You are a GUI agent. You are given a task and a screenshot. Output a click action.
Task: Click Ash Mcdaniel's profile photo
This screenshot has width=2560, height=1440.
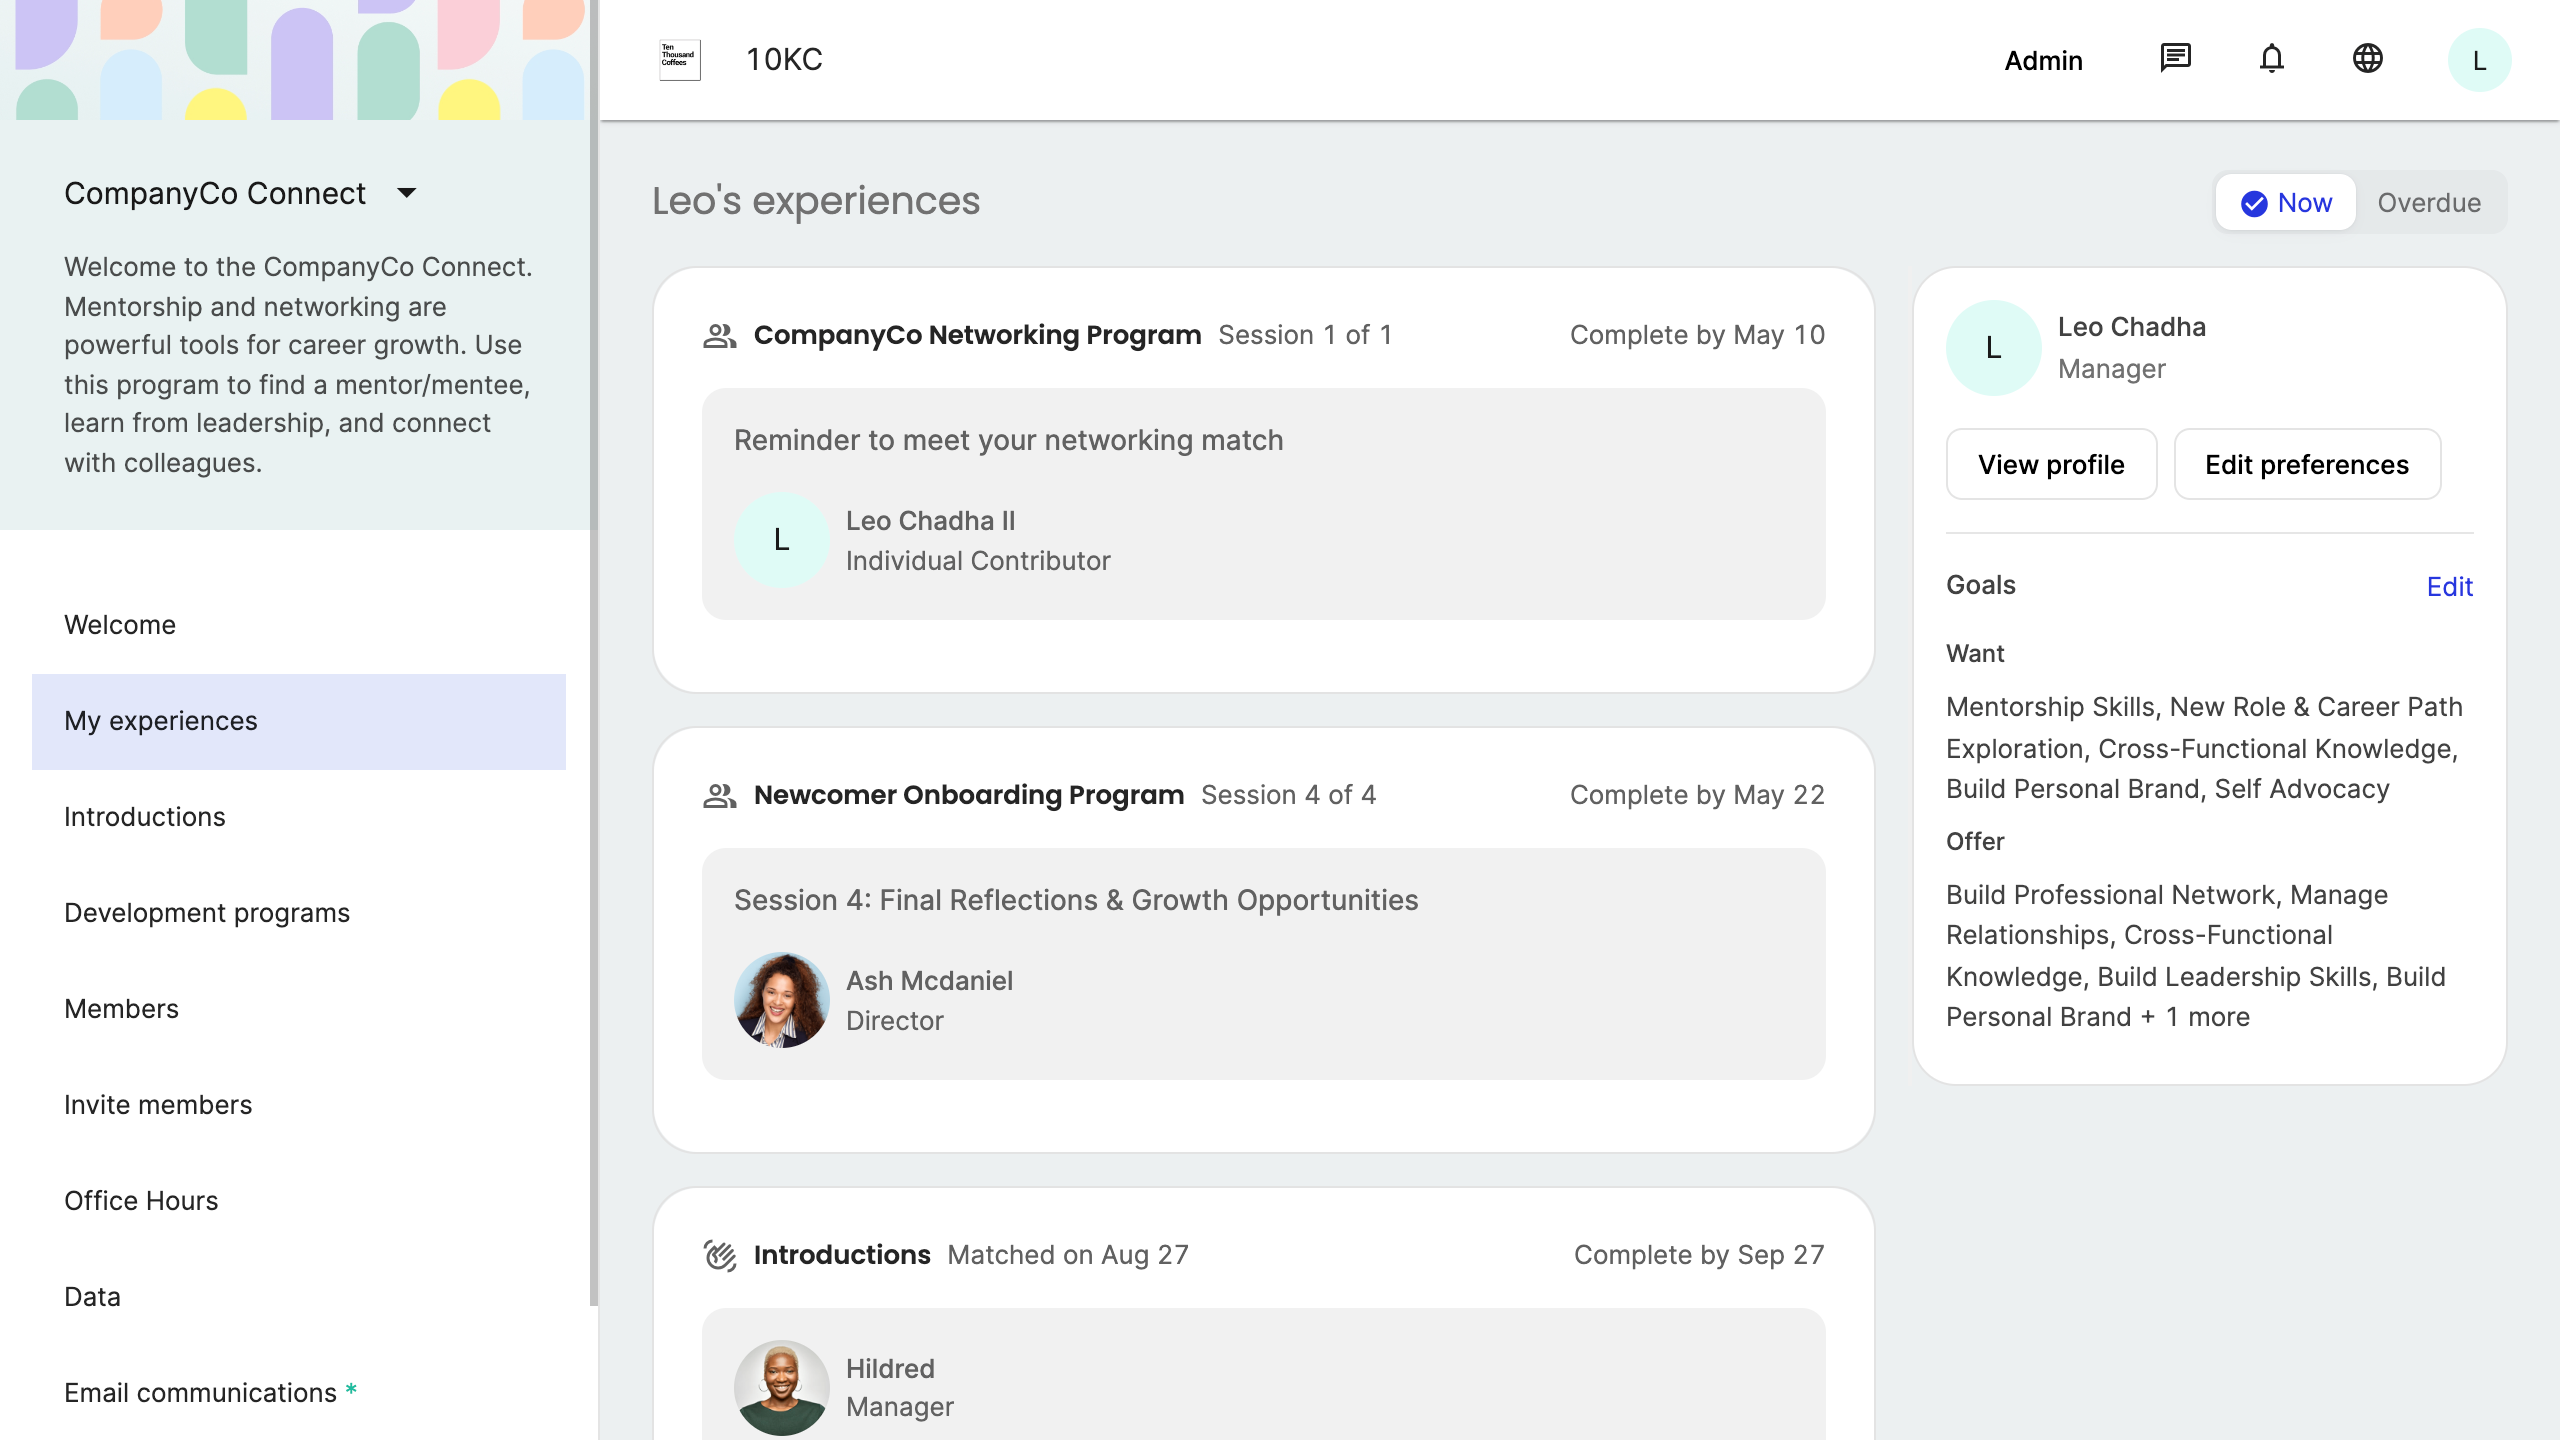pyautogui.click(x=781, y=1000)
